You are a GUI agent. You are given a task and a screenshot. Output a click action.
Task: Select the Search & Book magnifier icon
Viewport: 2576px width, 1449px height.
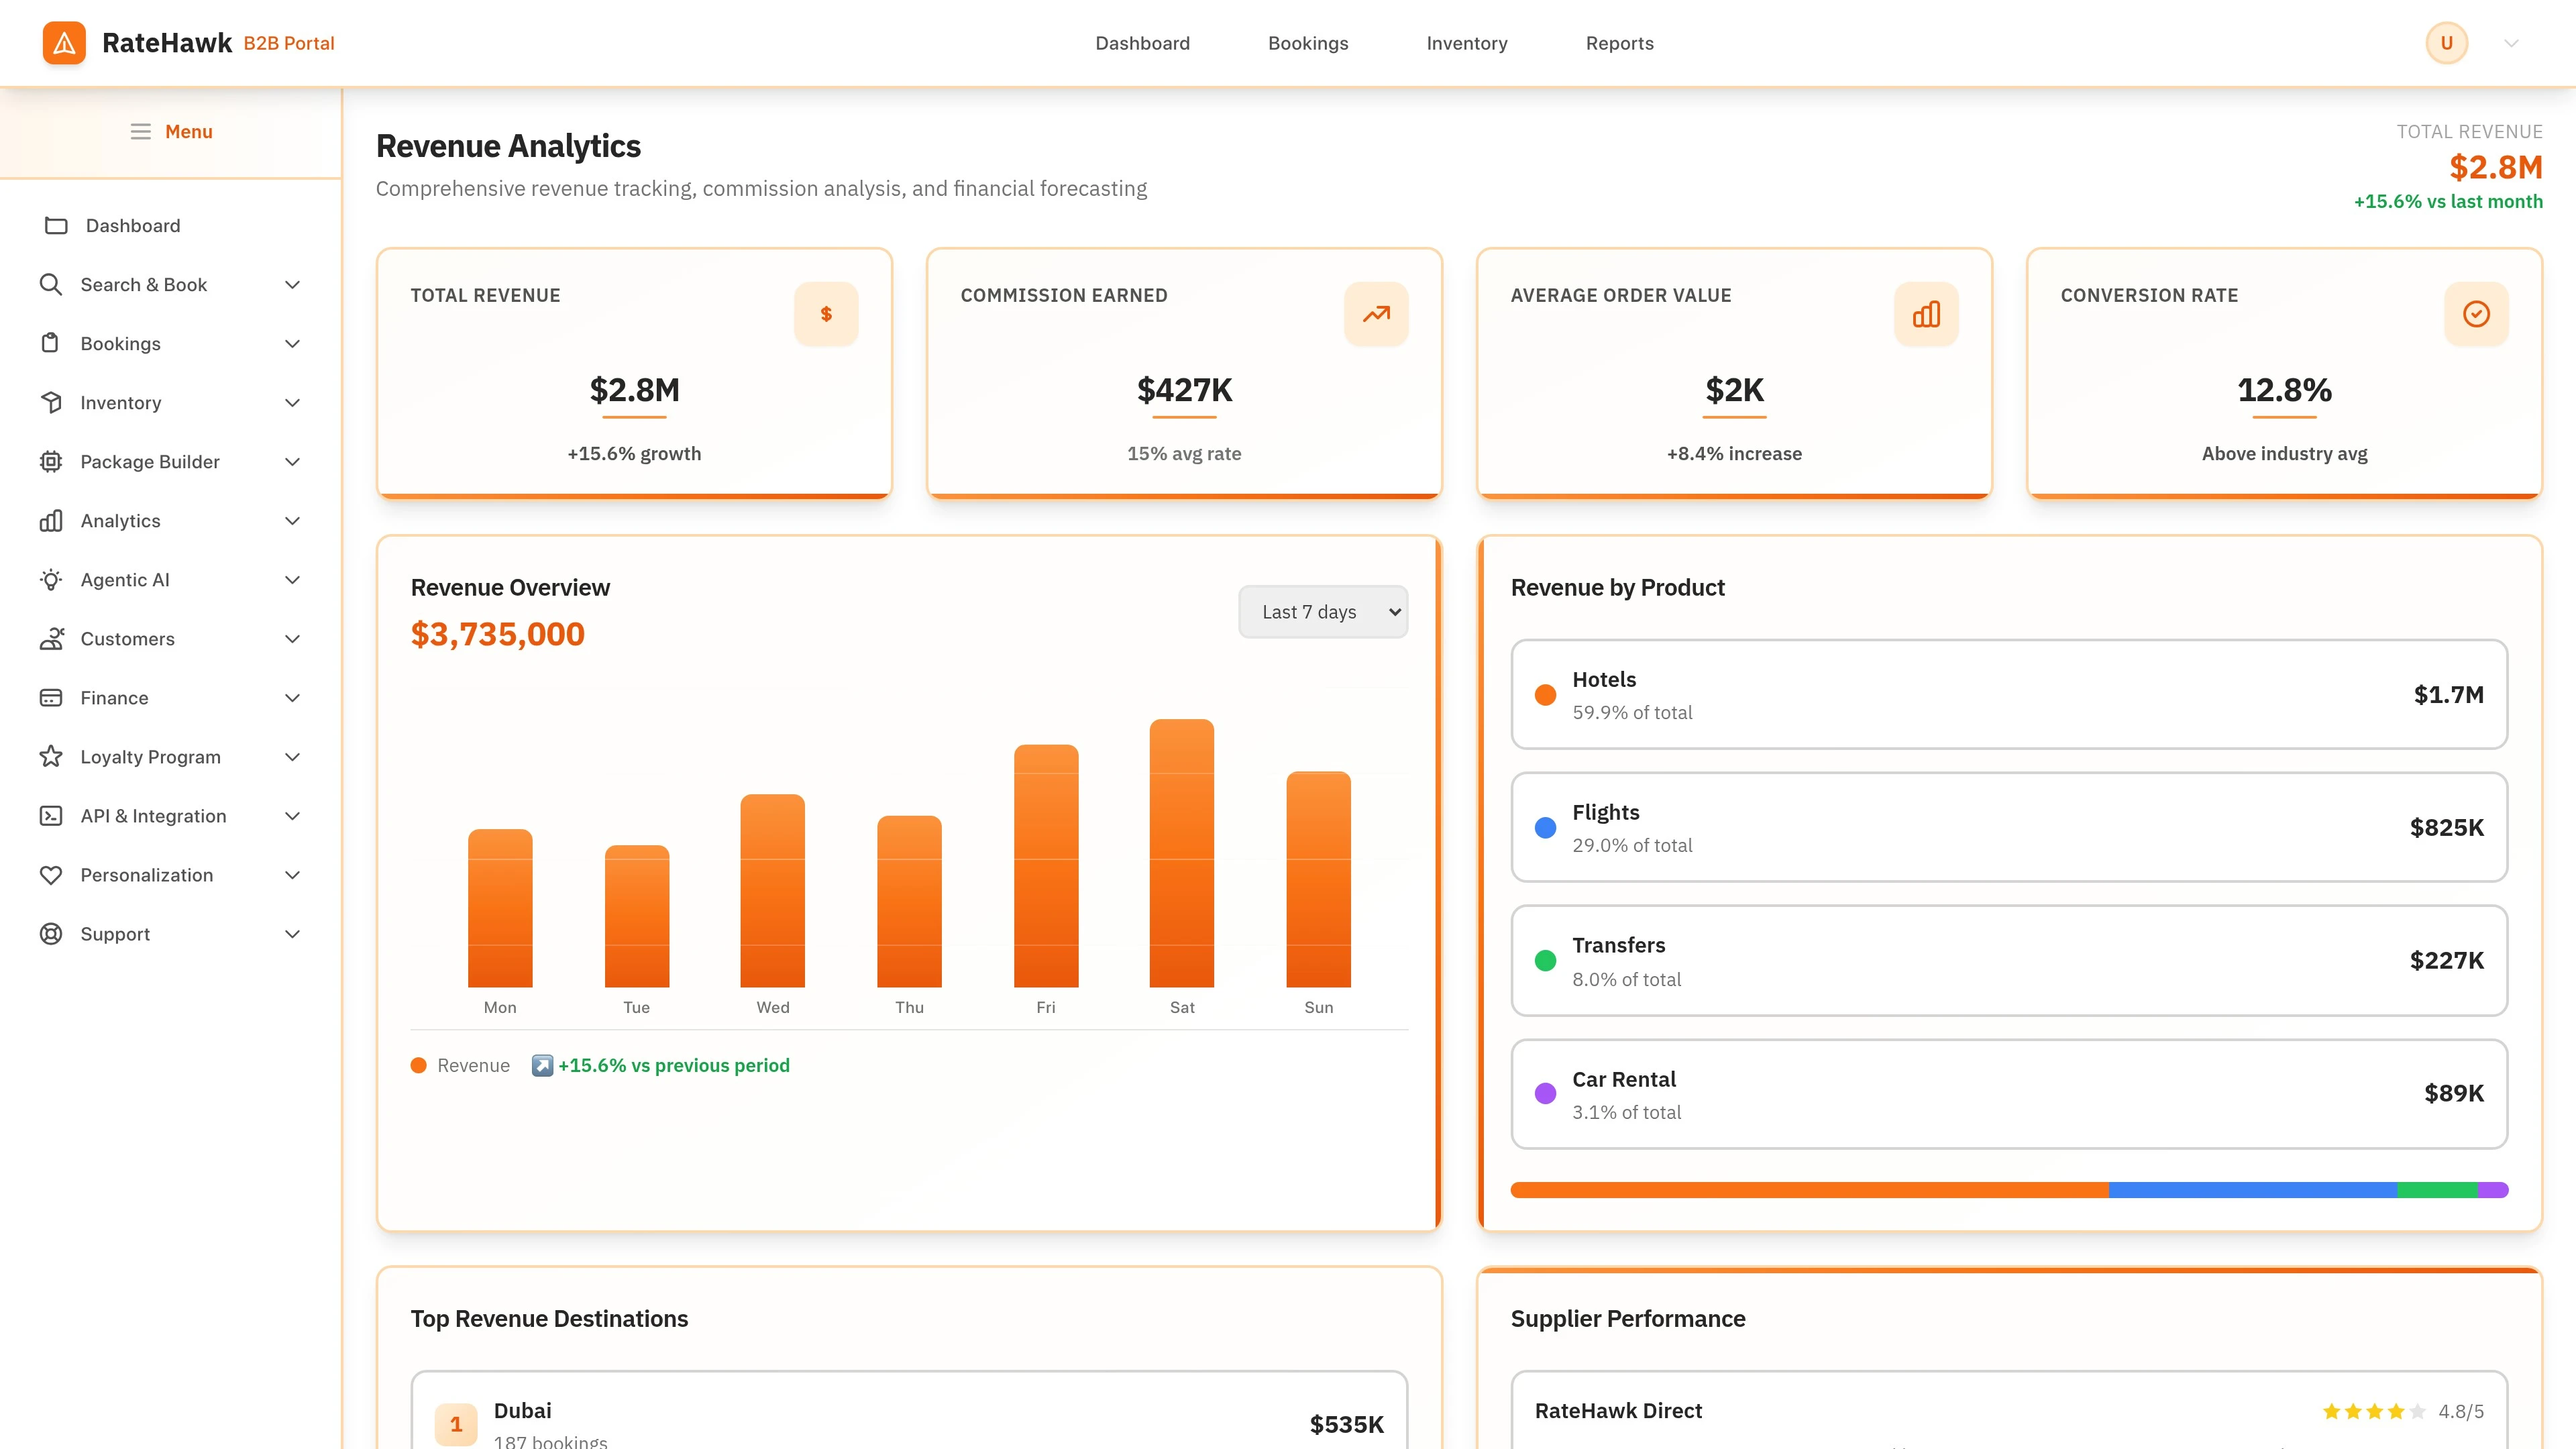52,284
